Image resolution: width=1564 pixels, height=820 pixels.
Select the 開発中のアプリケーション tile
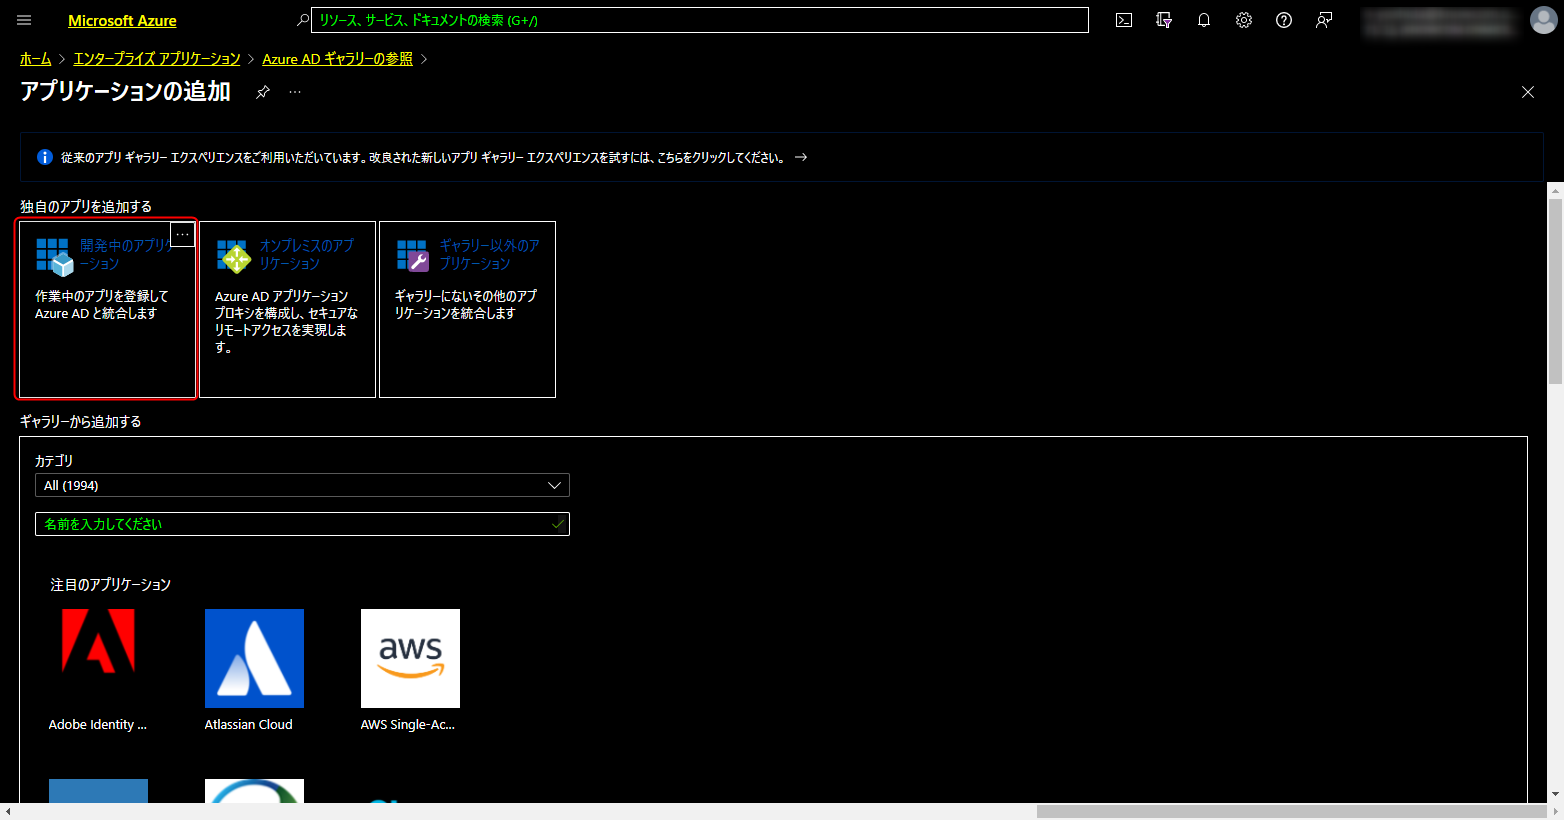pyautogui.click(x=107, y=309)
